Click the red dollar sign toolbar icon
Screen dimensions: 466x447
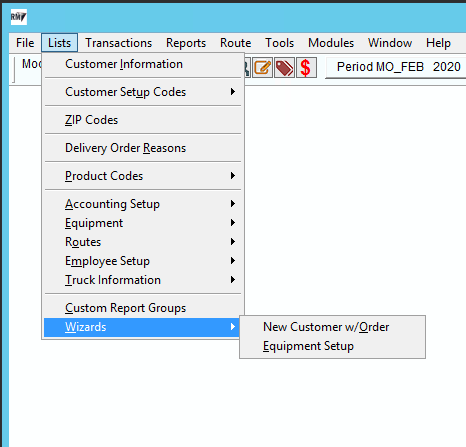306,68
